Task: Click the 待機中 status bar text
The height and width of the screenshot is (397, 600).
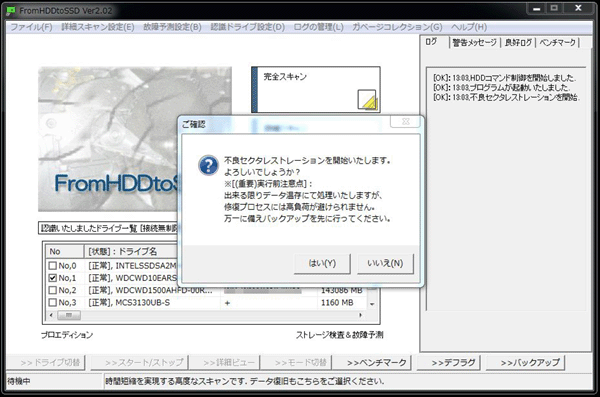Action: (x=18, y=381)
